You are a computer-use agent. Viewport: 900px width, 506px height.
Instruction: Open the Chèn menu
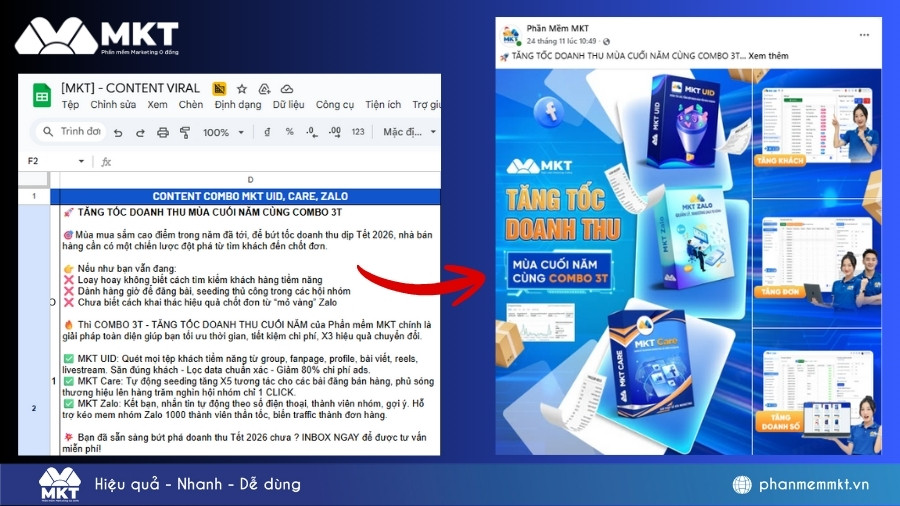pos(191,104)
